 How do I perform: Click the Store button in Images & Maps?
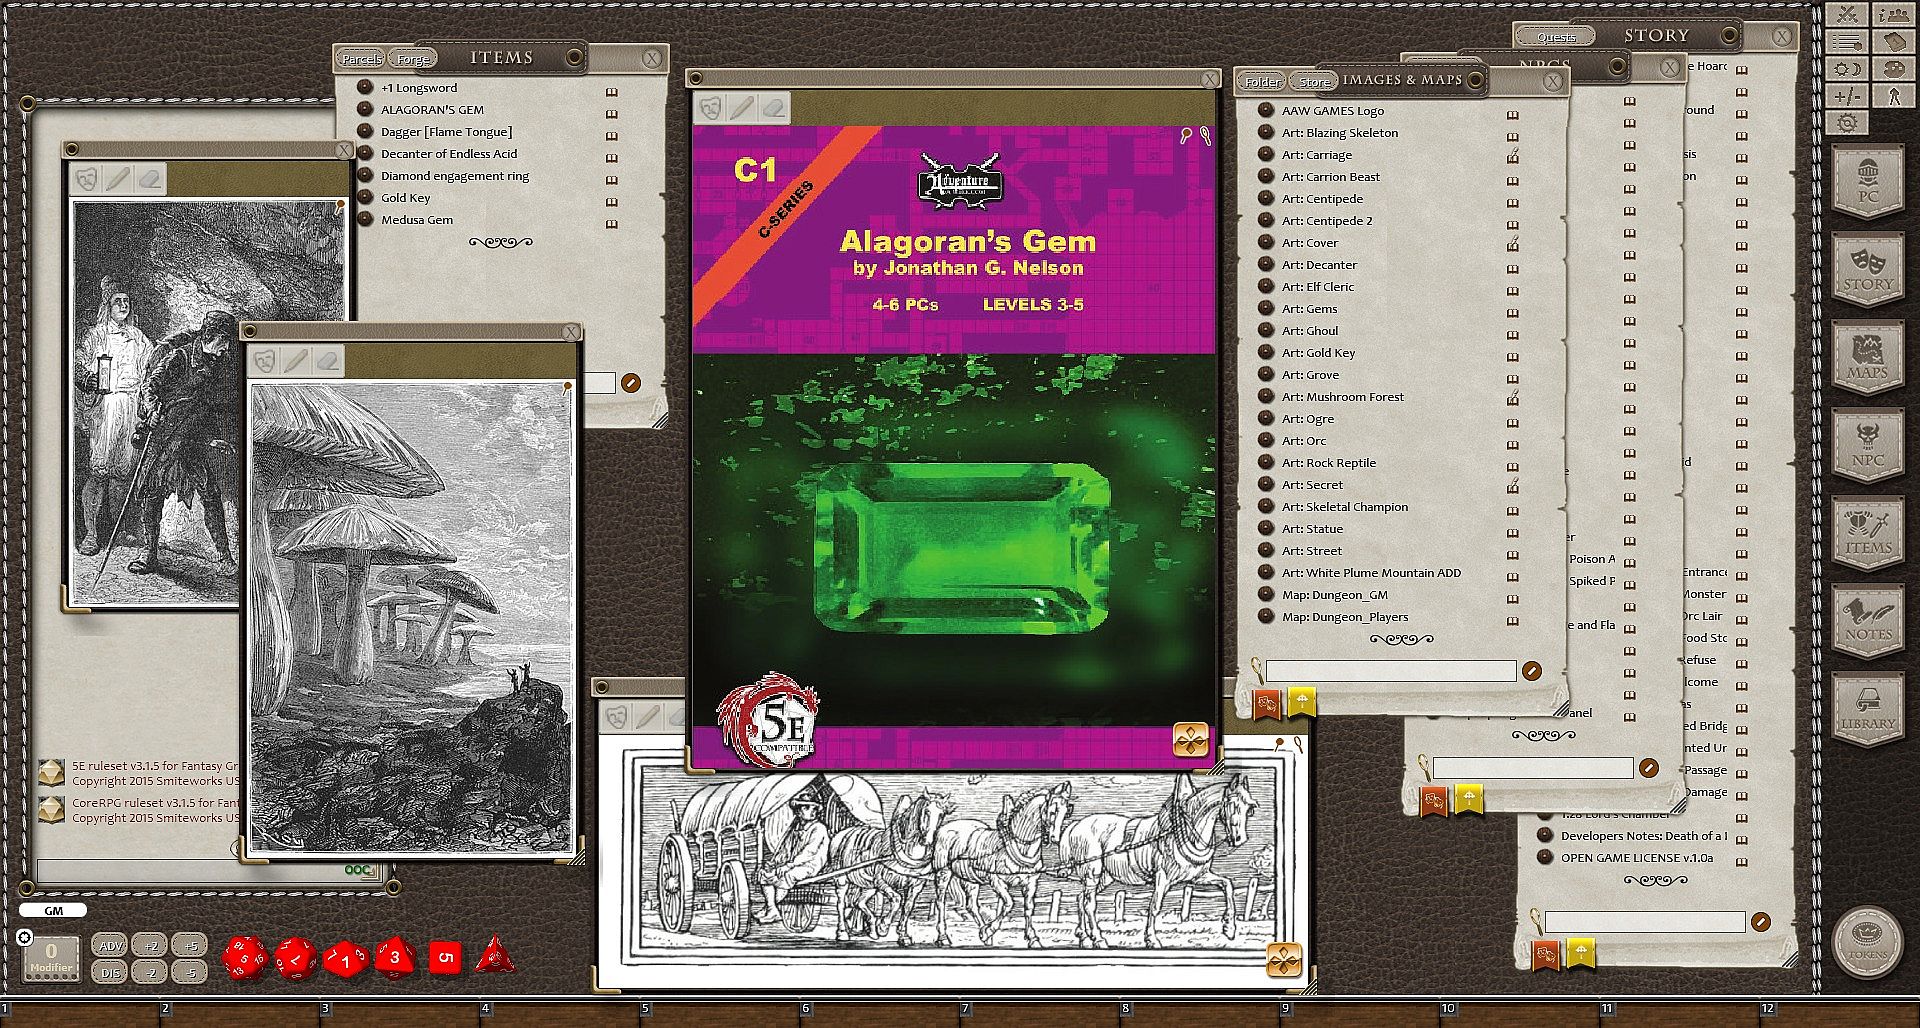click(x=1314, y=82)
